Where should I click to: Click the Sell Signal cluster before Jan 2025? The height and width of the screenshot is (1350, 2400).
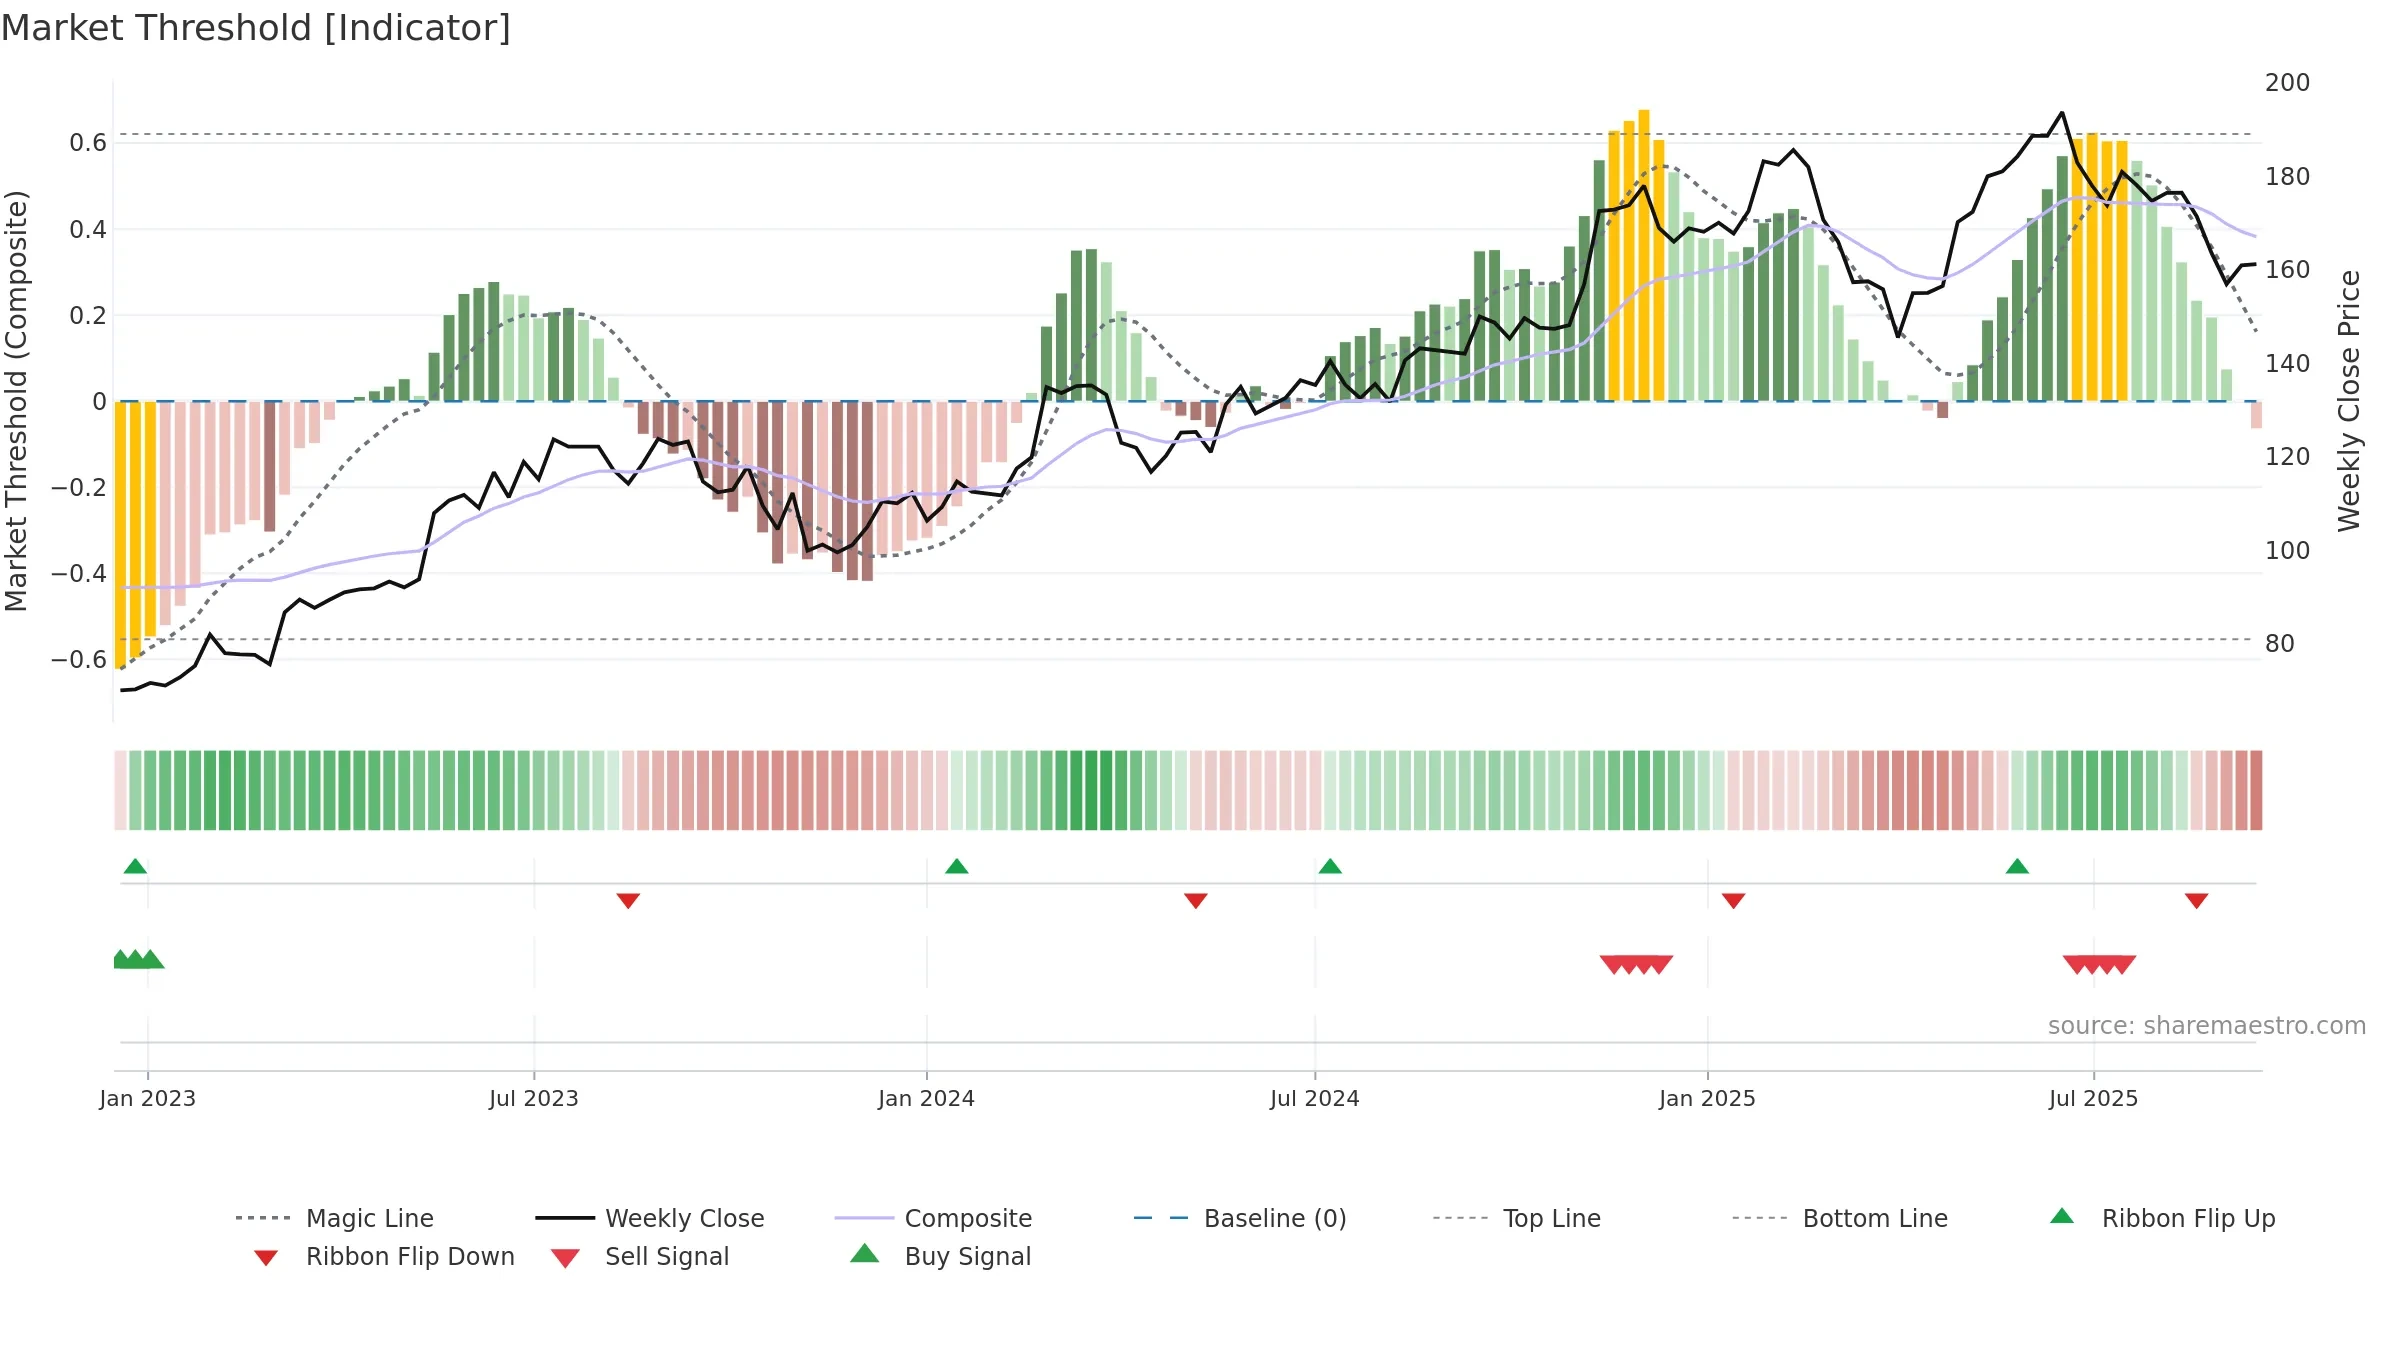[x=1636, y=965]
